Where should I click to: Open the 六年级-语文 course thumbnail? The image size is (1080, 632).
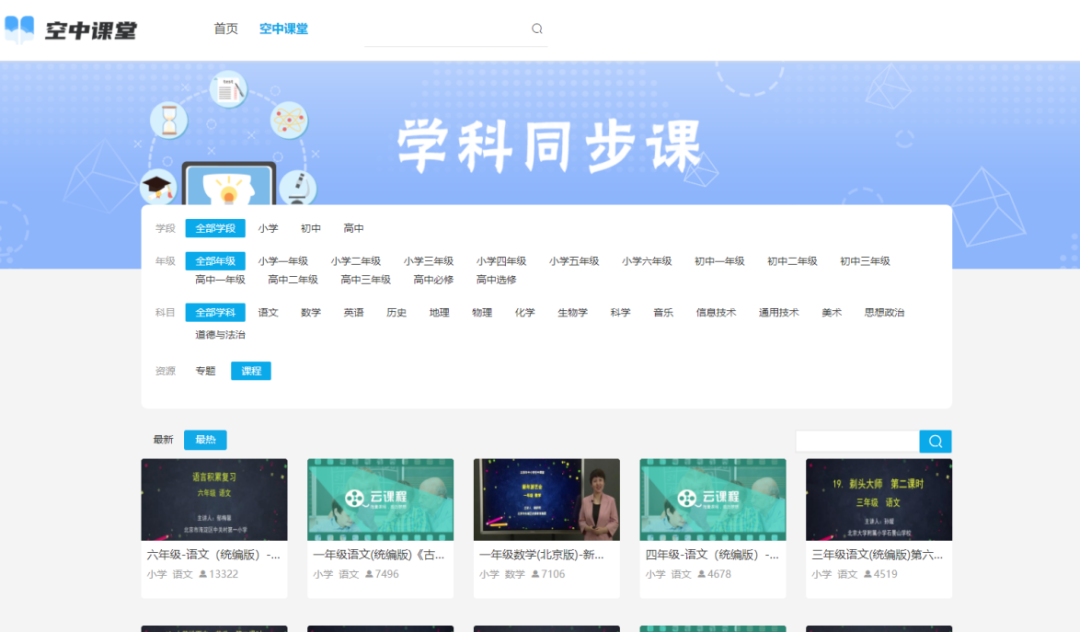(x=214, y=500)
